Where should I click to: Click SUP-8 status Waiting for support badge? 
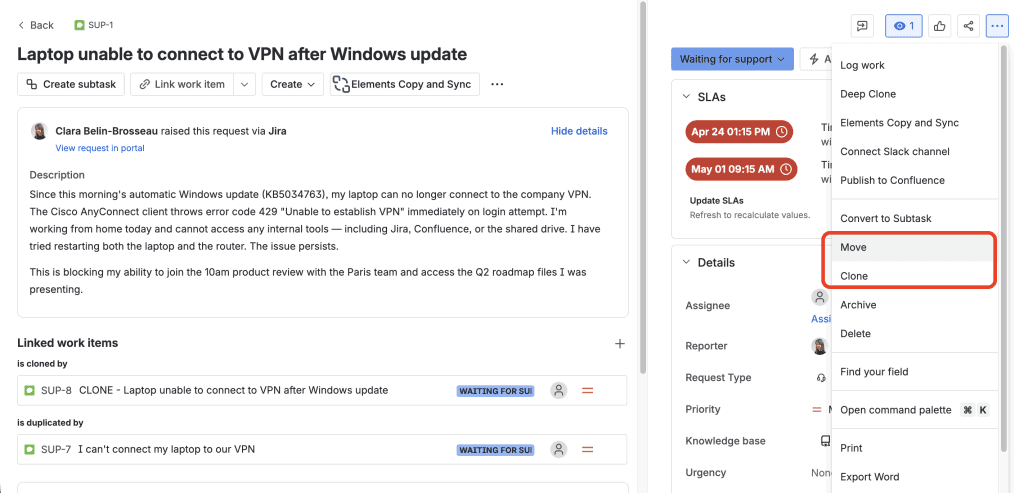click(x=495, y=391)
